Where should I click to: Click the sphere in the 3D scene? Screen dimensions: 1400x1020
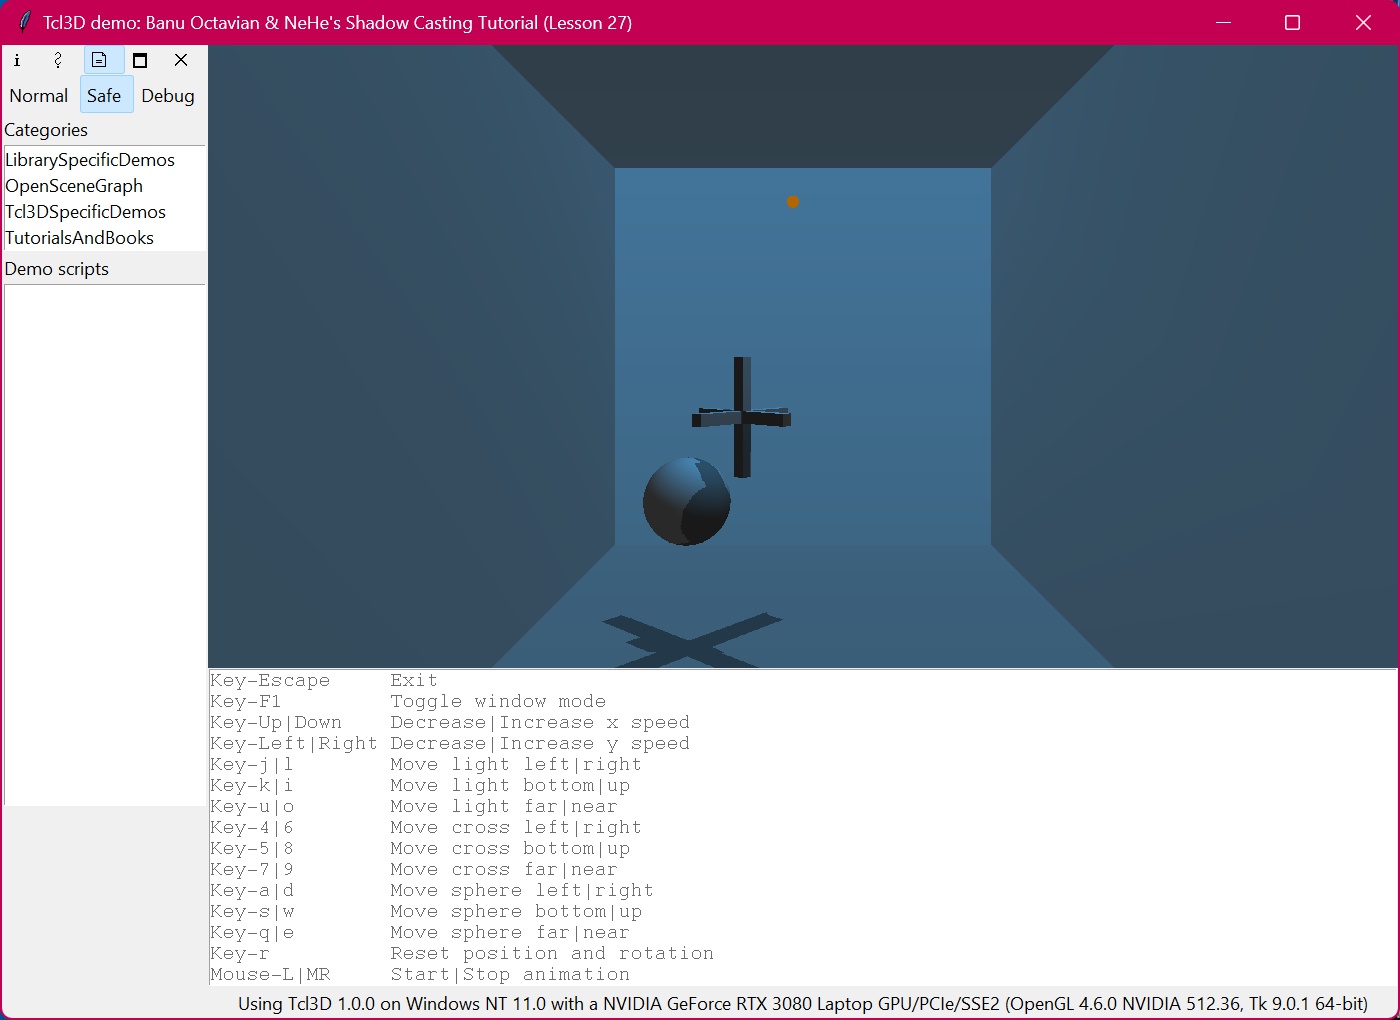click(x=687, y=501)
